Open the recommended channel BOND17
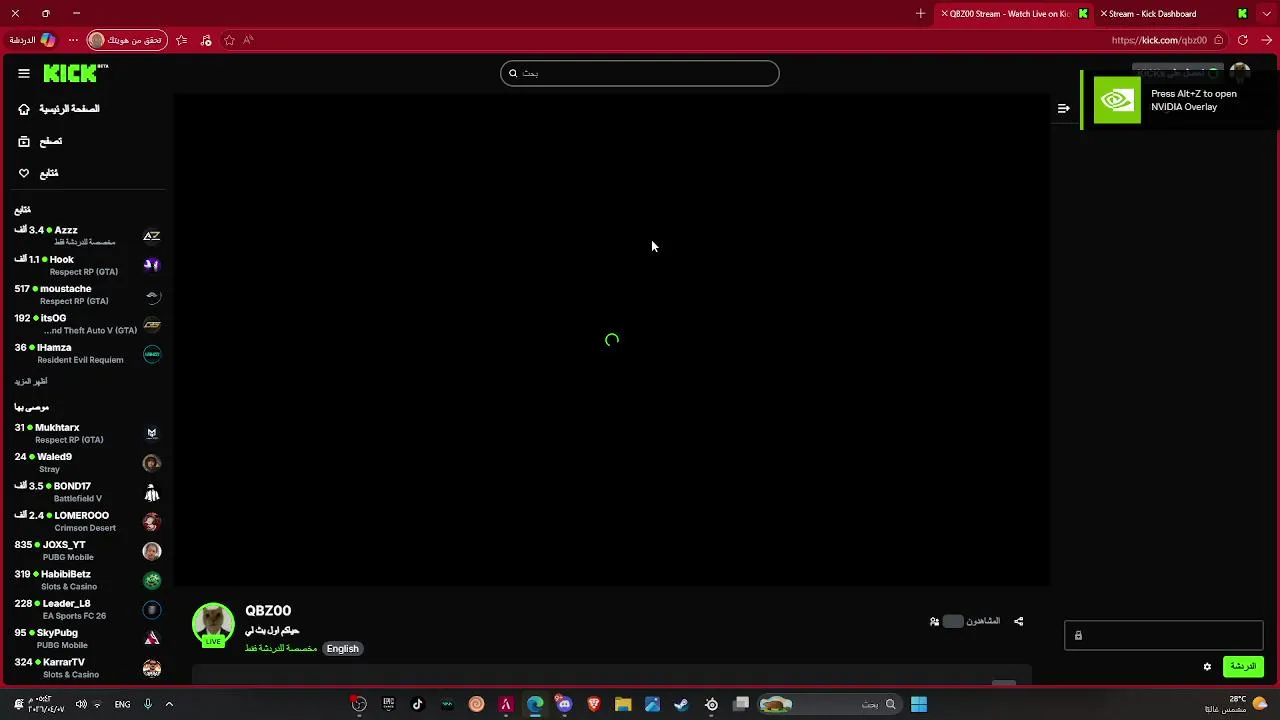 click(88, 492)
